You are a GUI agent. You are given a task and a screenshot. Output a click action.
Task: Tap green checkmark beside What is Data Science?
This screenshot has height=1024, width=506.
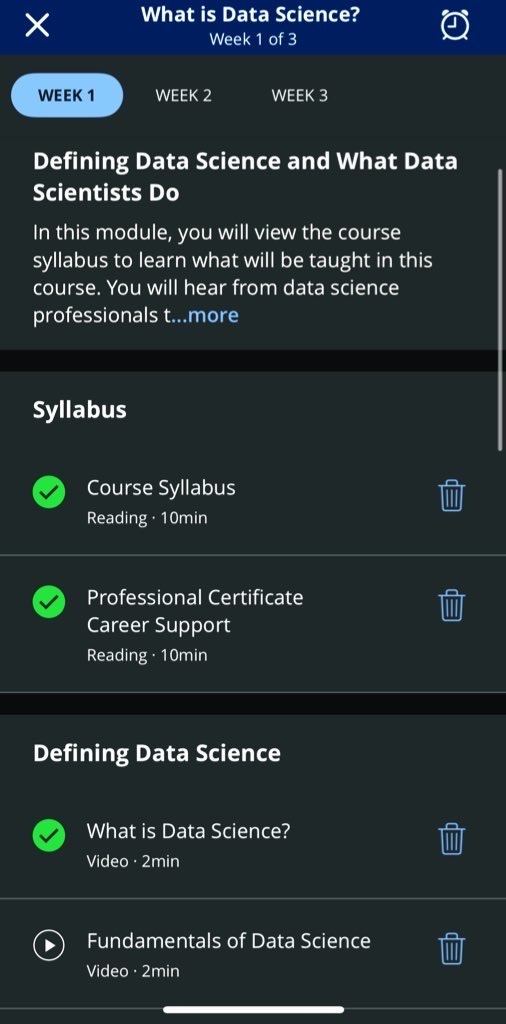tap(49, 835)
